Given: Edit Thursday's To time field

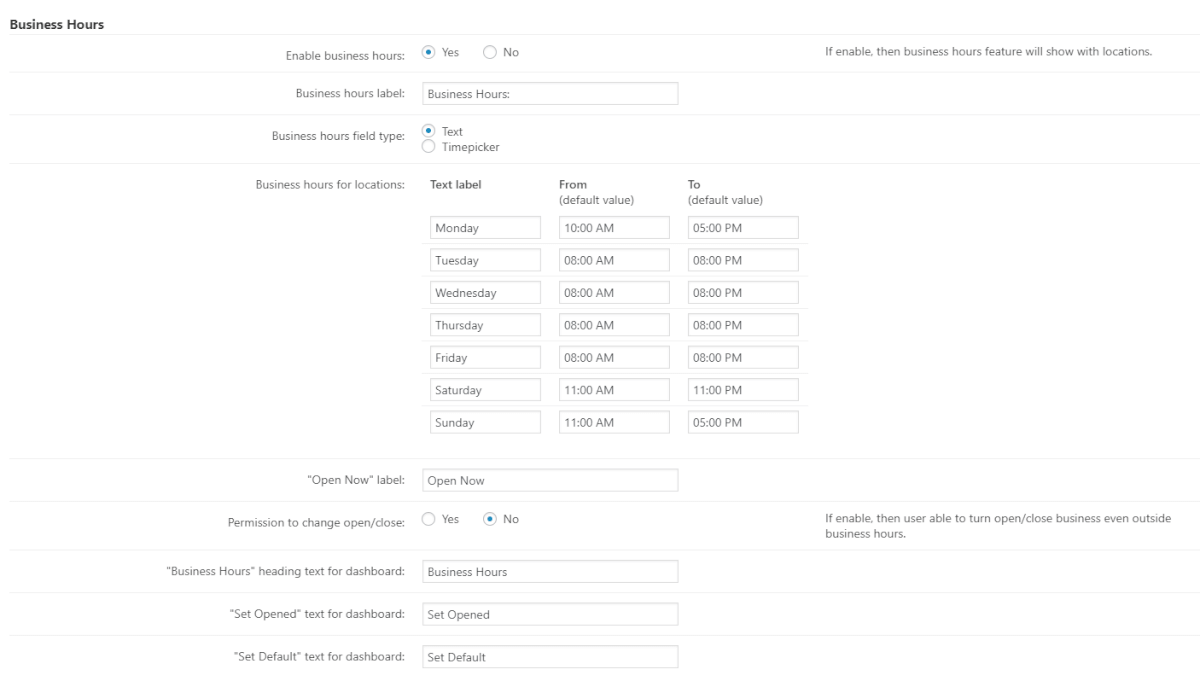Looking at the screenshot, I should pos(743,325).
